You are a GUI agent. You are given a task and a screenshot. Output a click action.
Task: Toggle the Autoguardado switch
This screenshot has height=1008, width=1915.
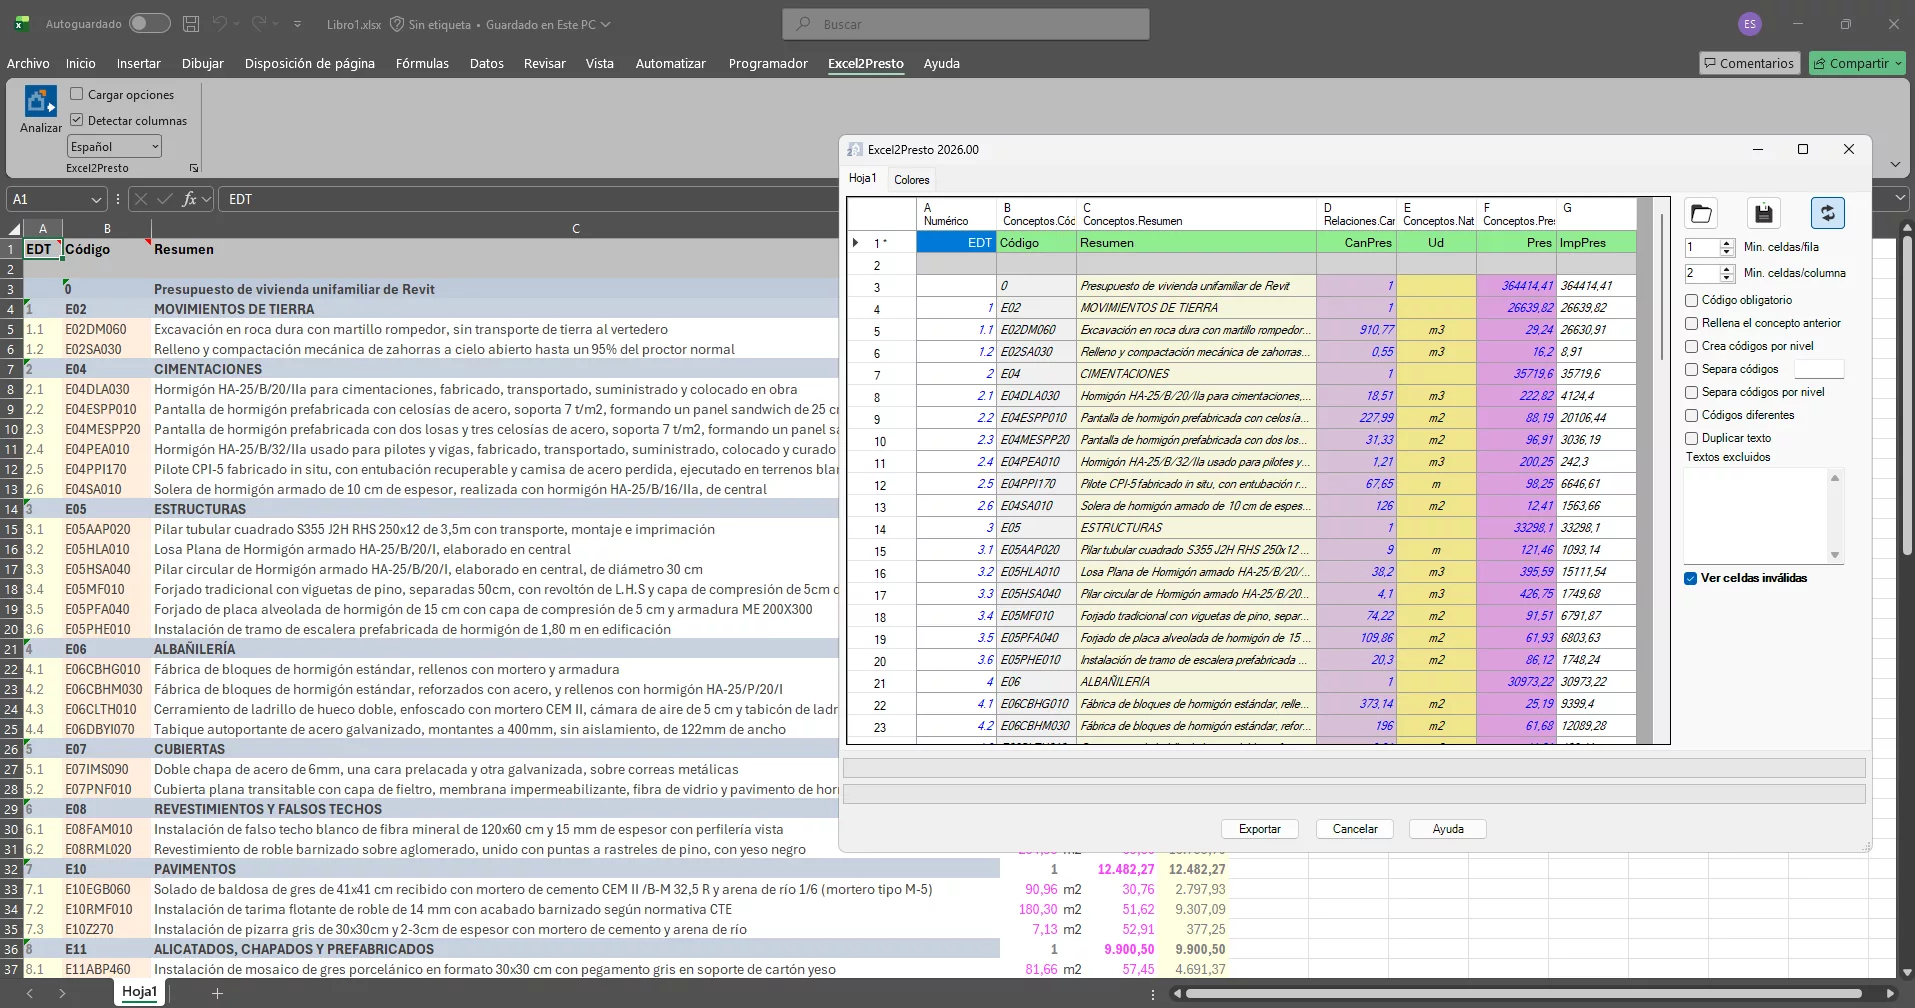coord(149,24)
